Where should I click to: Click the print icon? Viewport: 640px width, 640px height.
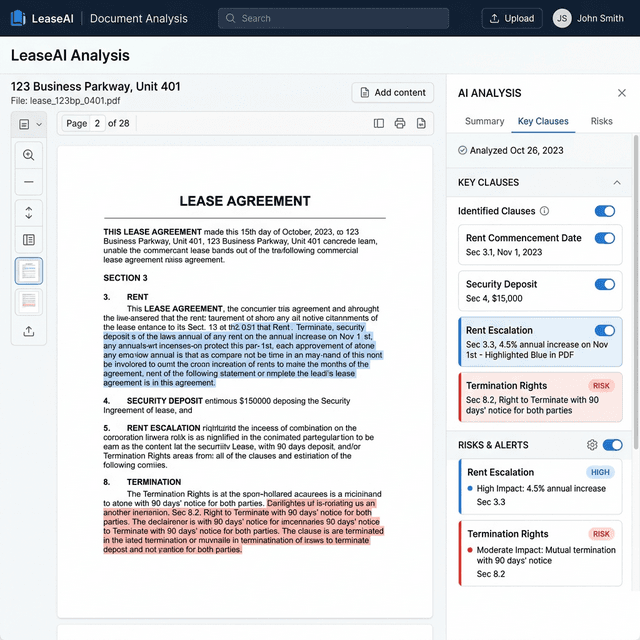pyautogui.click(x=400, y=123)
